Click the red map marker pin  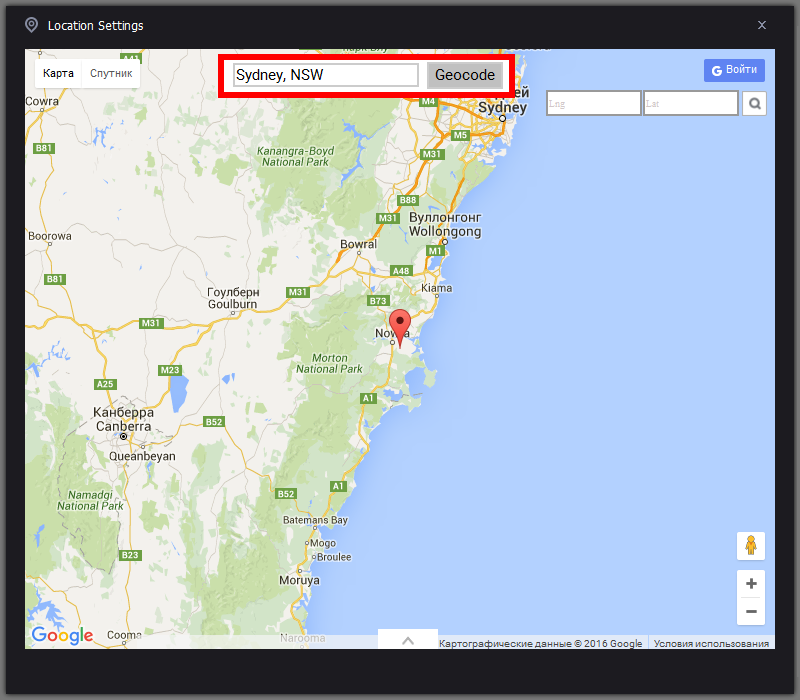coord(399,328)
